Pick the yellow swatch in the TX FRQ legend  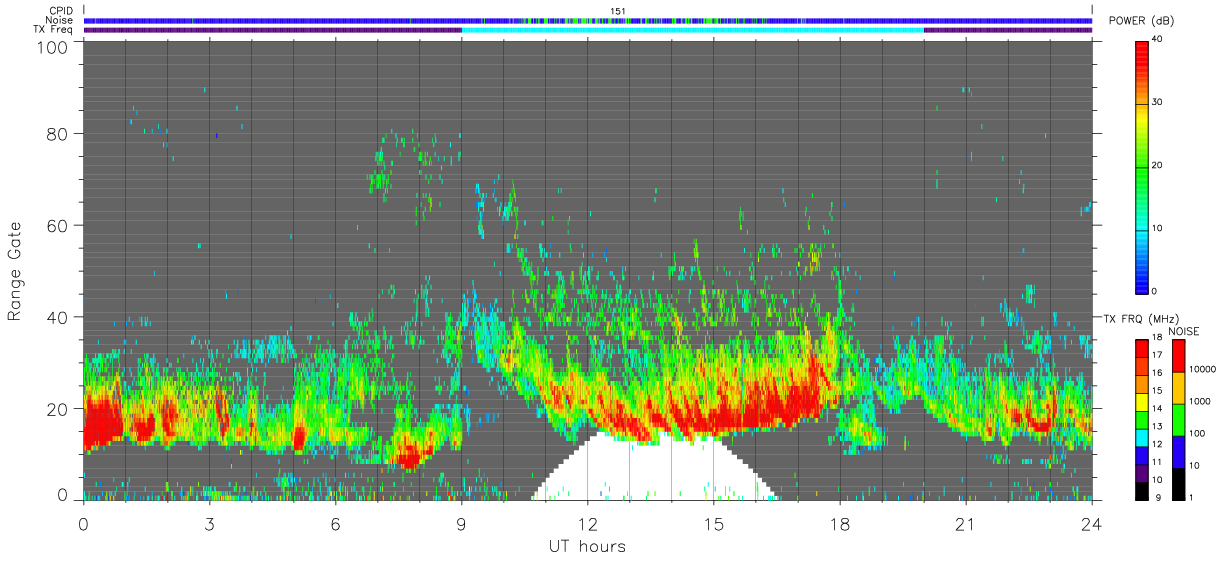coord(1142,402)
